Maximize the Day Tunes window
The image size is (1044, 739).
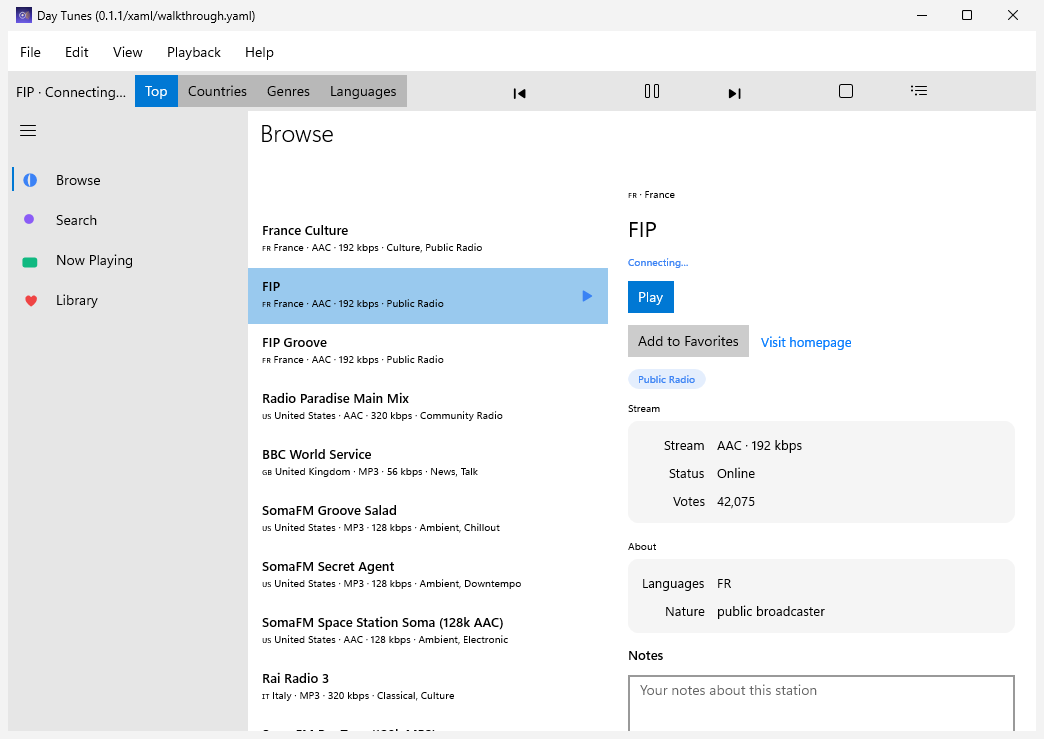pyautogui.click(x=967, y=15)
